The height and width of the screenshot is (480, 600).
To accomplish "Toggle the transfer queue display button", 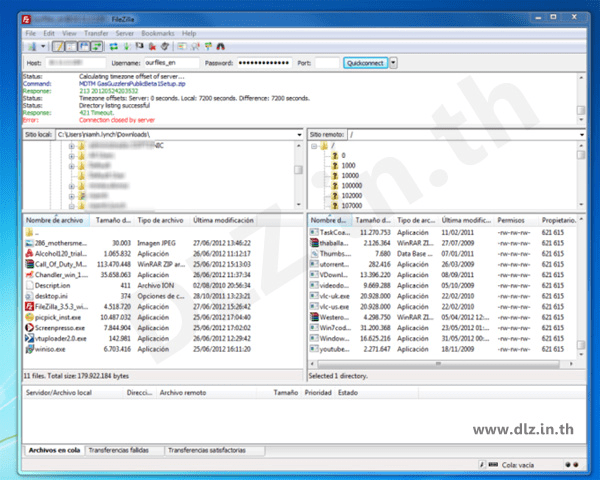I will 98,46.
